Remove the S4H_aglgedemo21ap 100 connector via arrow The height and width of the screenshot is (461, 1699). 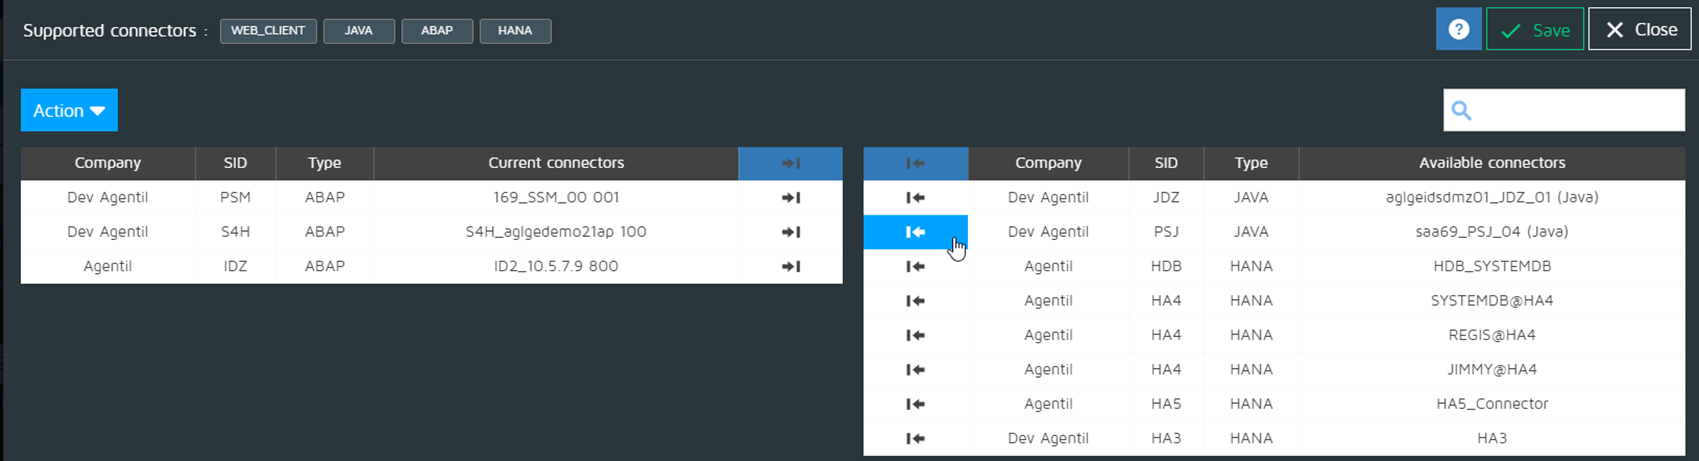click(790, 232)
